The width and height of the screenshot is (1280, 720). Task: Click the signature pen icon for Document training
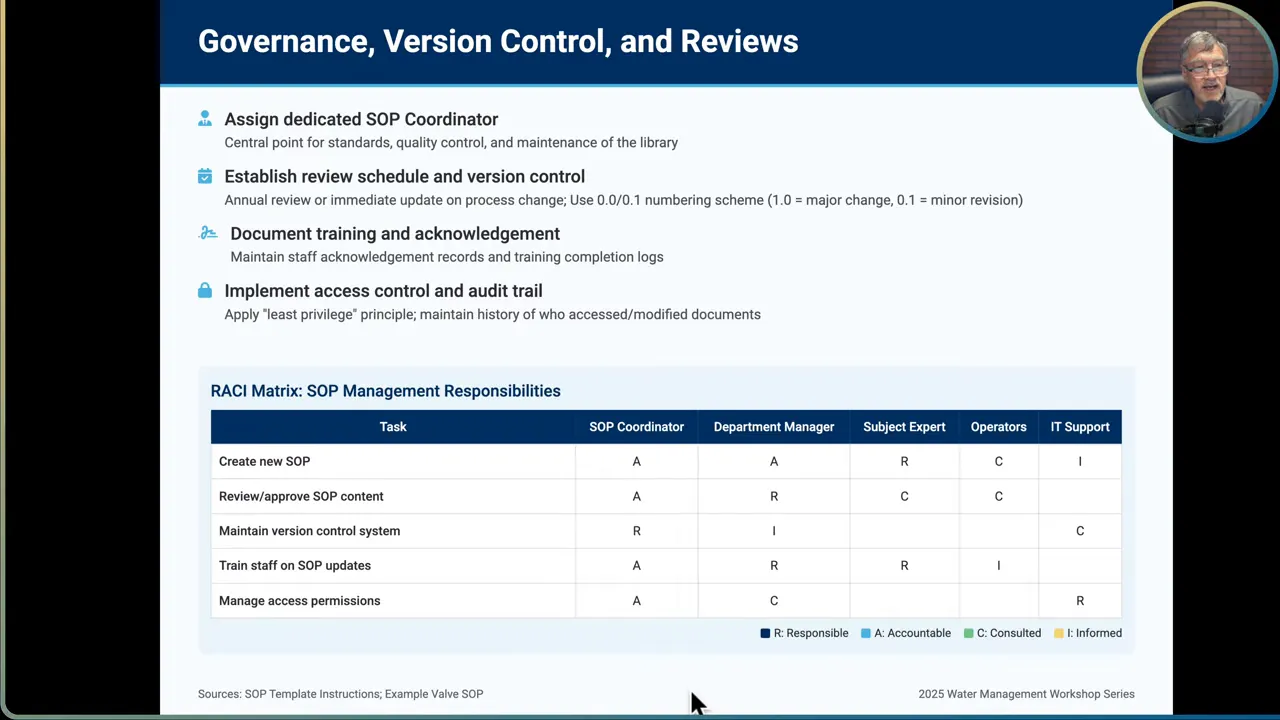(x=208, y=232)
